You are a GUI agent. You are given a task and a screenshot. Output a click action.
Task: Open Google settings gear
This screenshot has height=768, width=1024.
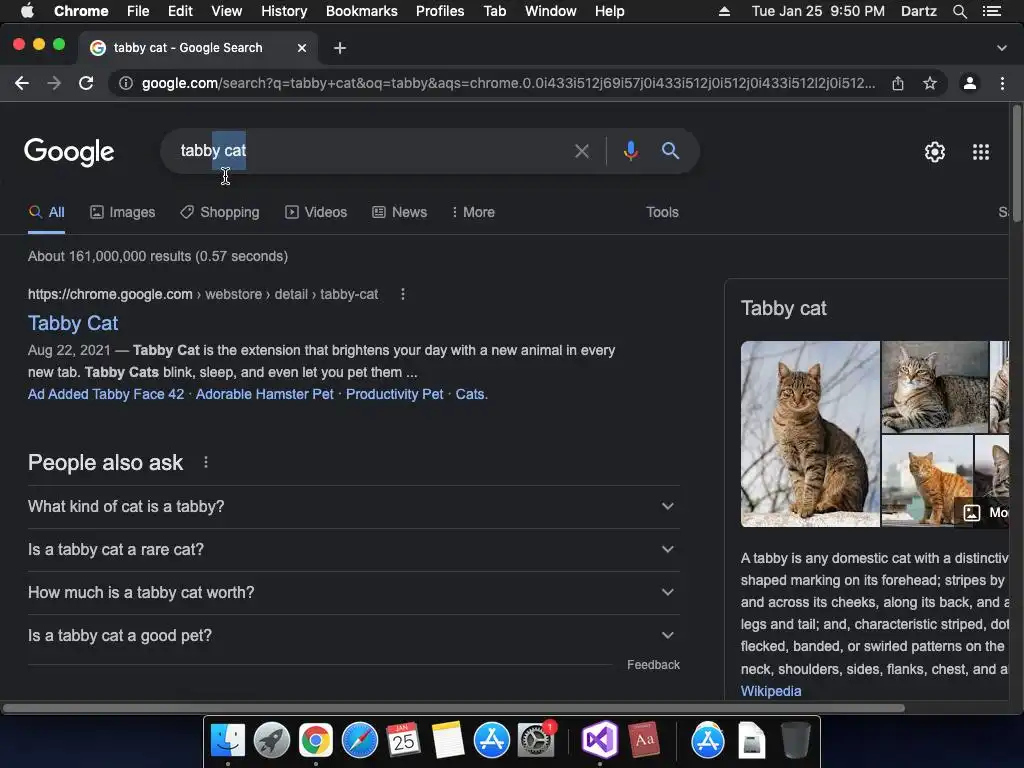point(935,152)
